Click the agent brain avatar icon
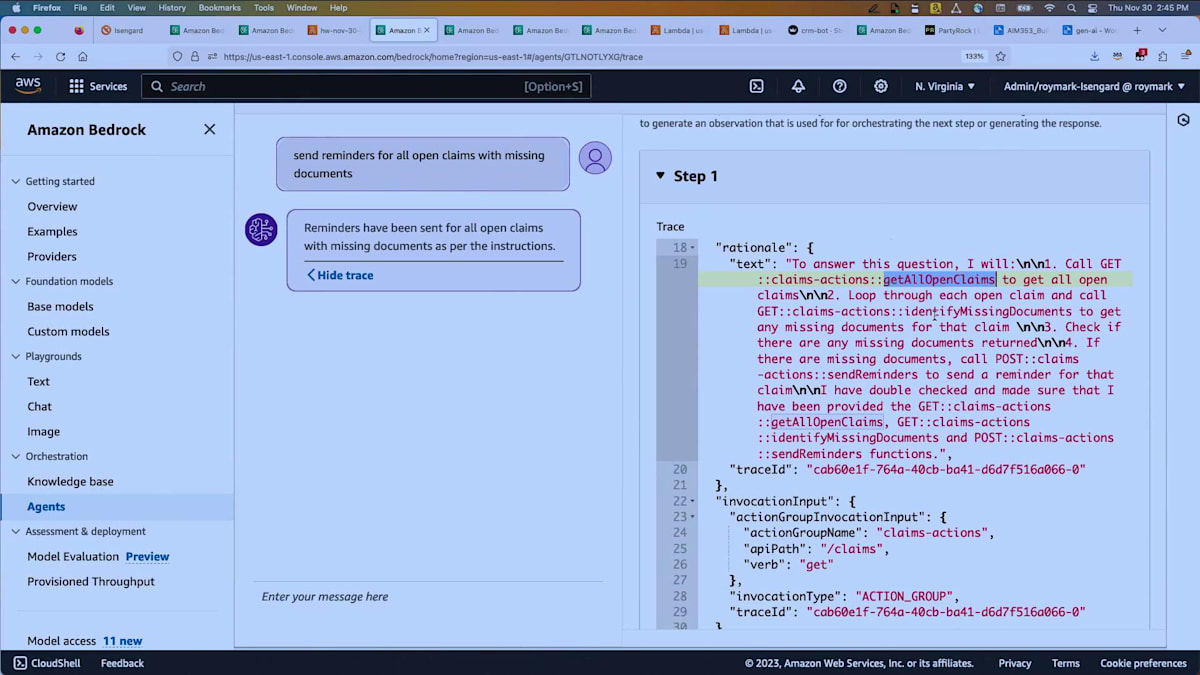The height and width of the screenshot is (675, 1200). 261,230
